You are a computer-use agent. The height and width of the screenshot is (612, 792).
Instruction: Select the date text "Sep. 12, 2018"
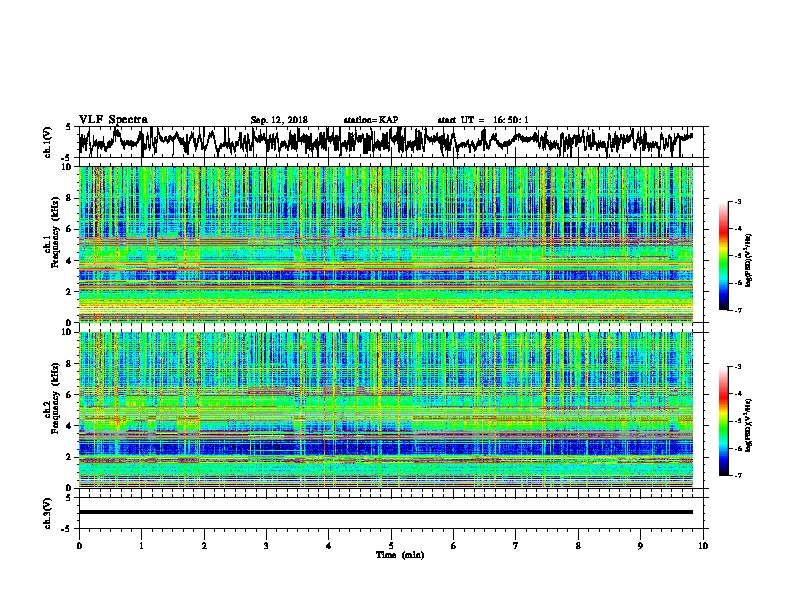[279, 120]
